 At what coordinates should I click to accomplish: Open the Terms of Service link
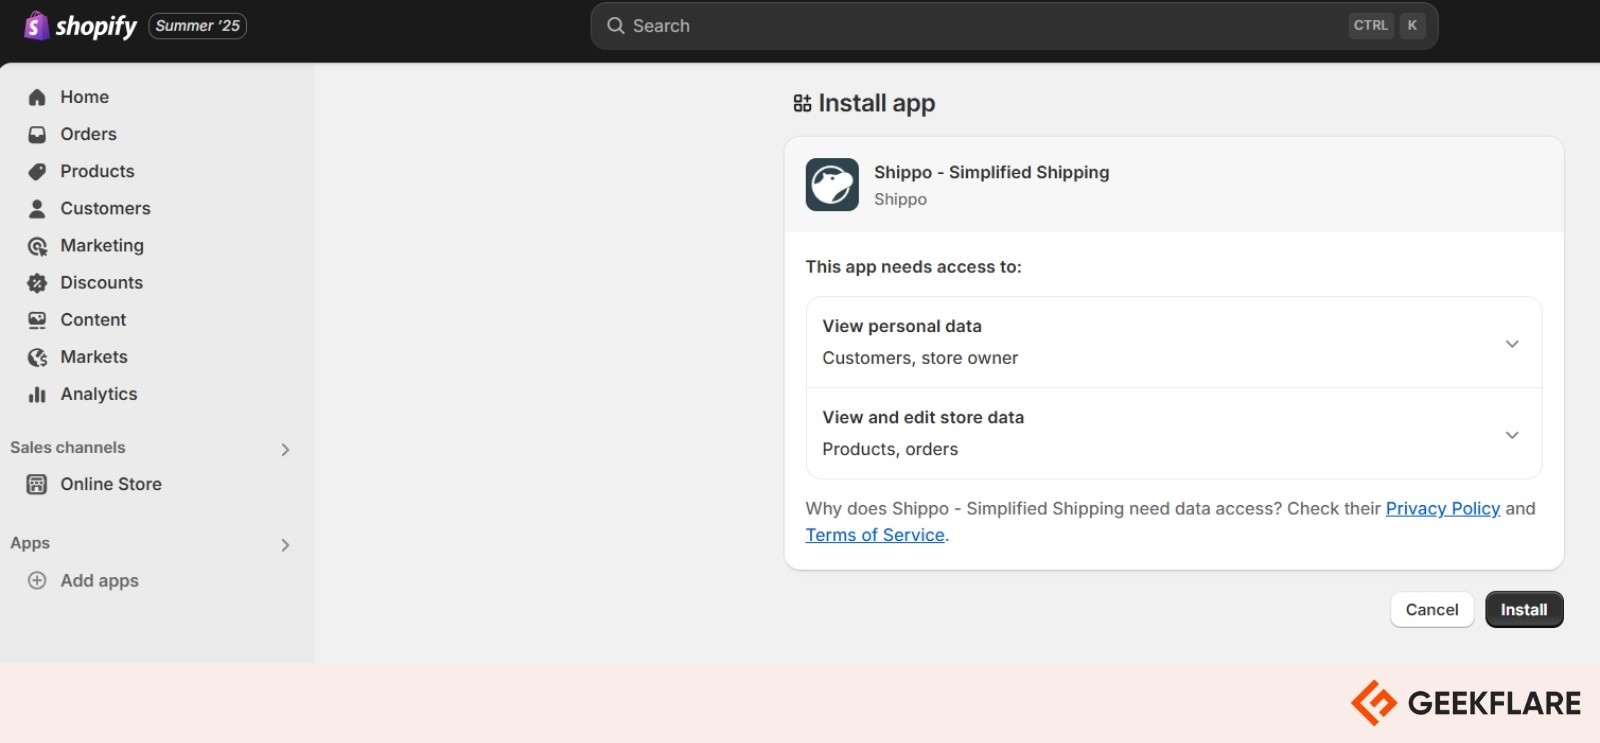[x=875, y=535]
